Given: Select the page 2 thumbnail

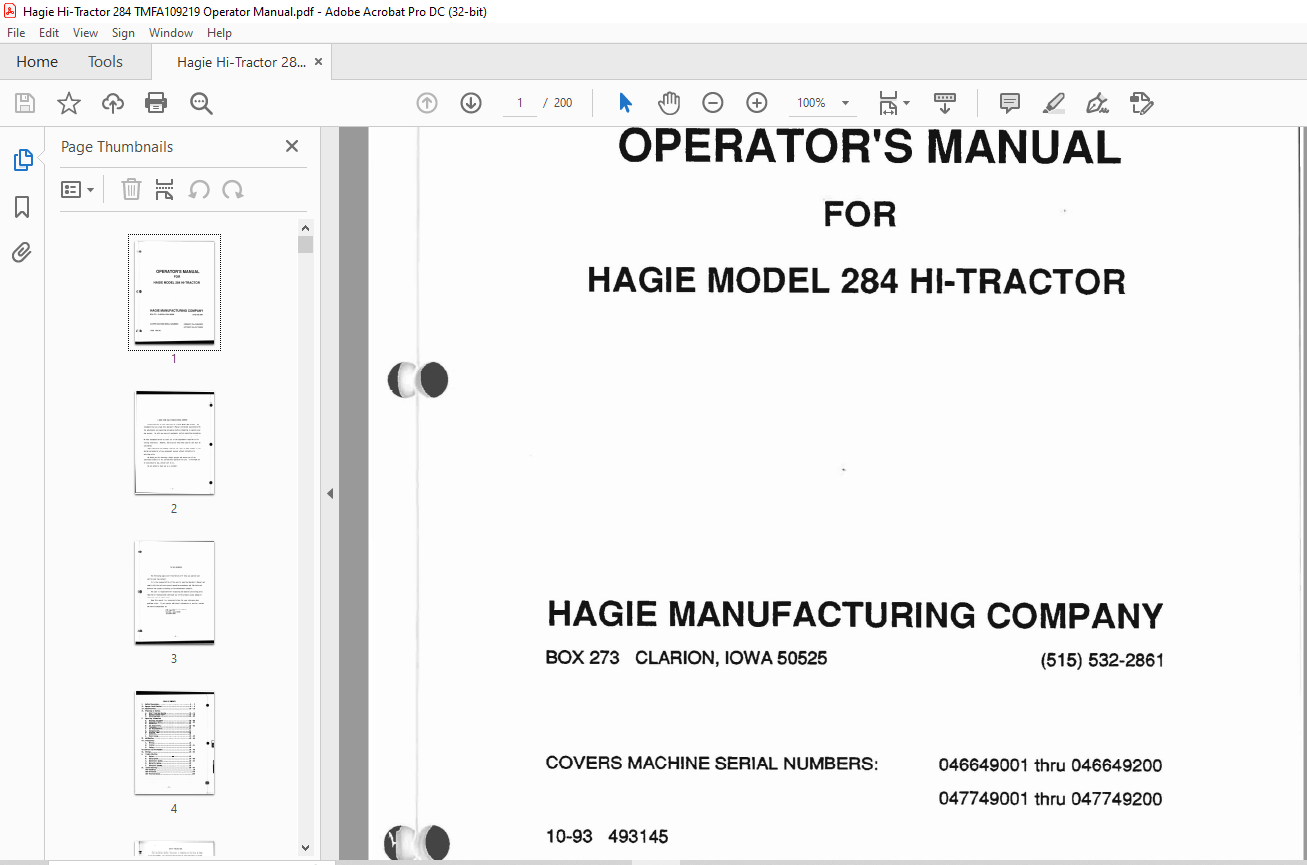Looking at the screenshot, I should [174, 442].
